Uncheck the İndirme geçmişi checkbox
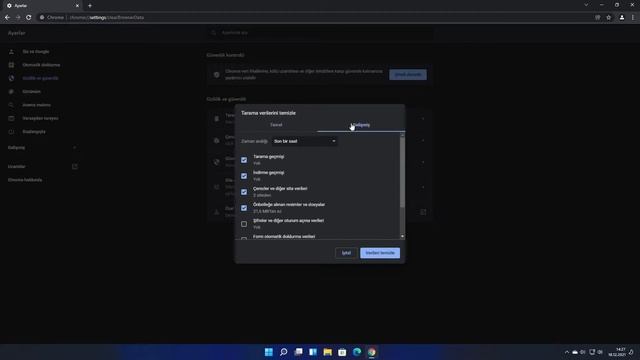The height and width of the screenshot is (360, 640). 244,176
